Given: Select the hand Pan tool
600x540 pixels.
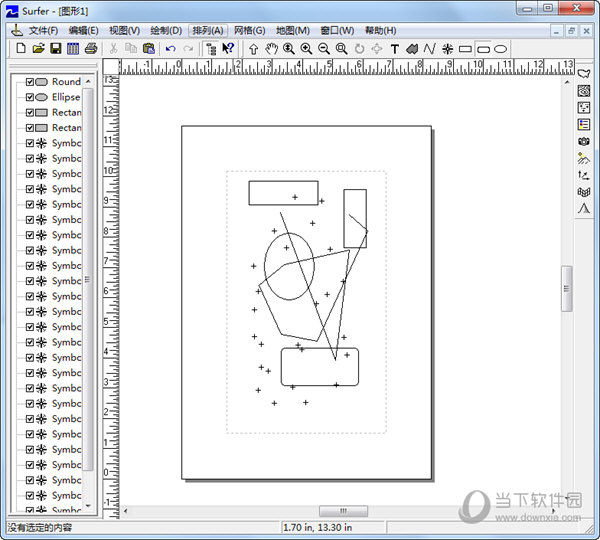Looking at the screenshot, I should [x=271, y=48].
